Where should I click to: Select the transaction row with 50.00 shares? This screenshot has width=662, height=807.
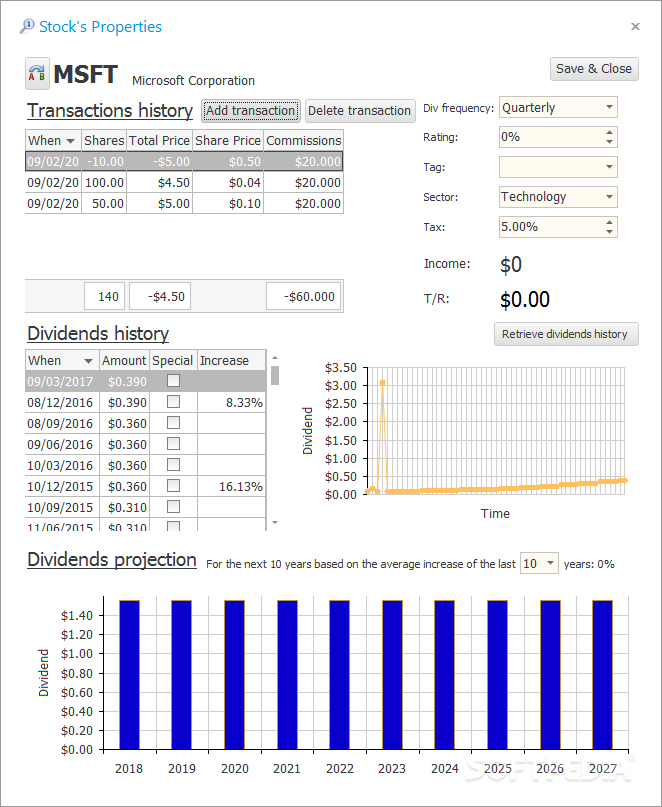click(x=184, y=203)
